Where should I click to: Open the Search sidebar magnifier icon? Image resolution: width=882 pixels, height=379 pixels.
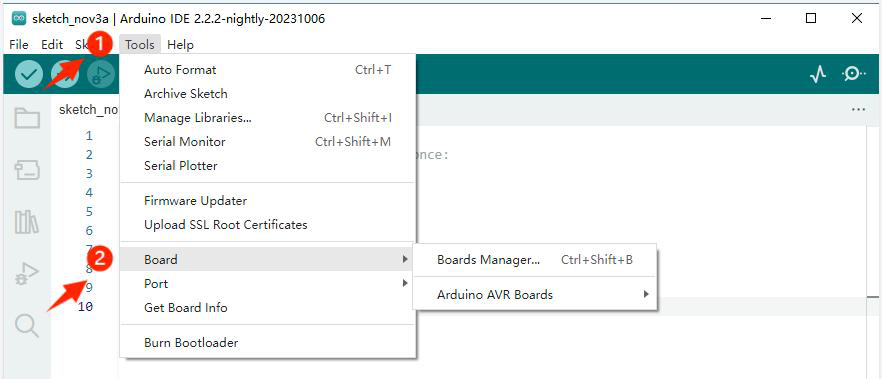click(27, 326)
